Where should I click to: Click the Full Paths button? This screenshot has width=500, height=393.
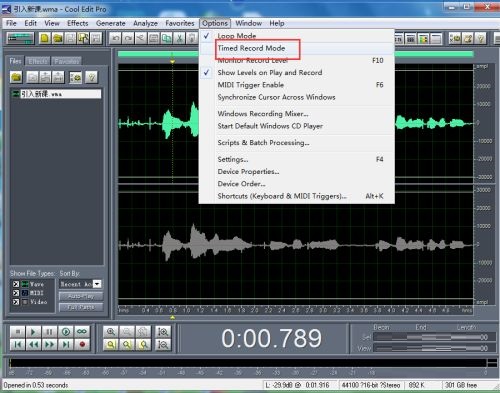tap(81, 307)
